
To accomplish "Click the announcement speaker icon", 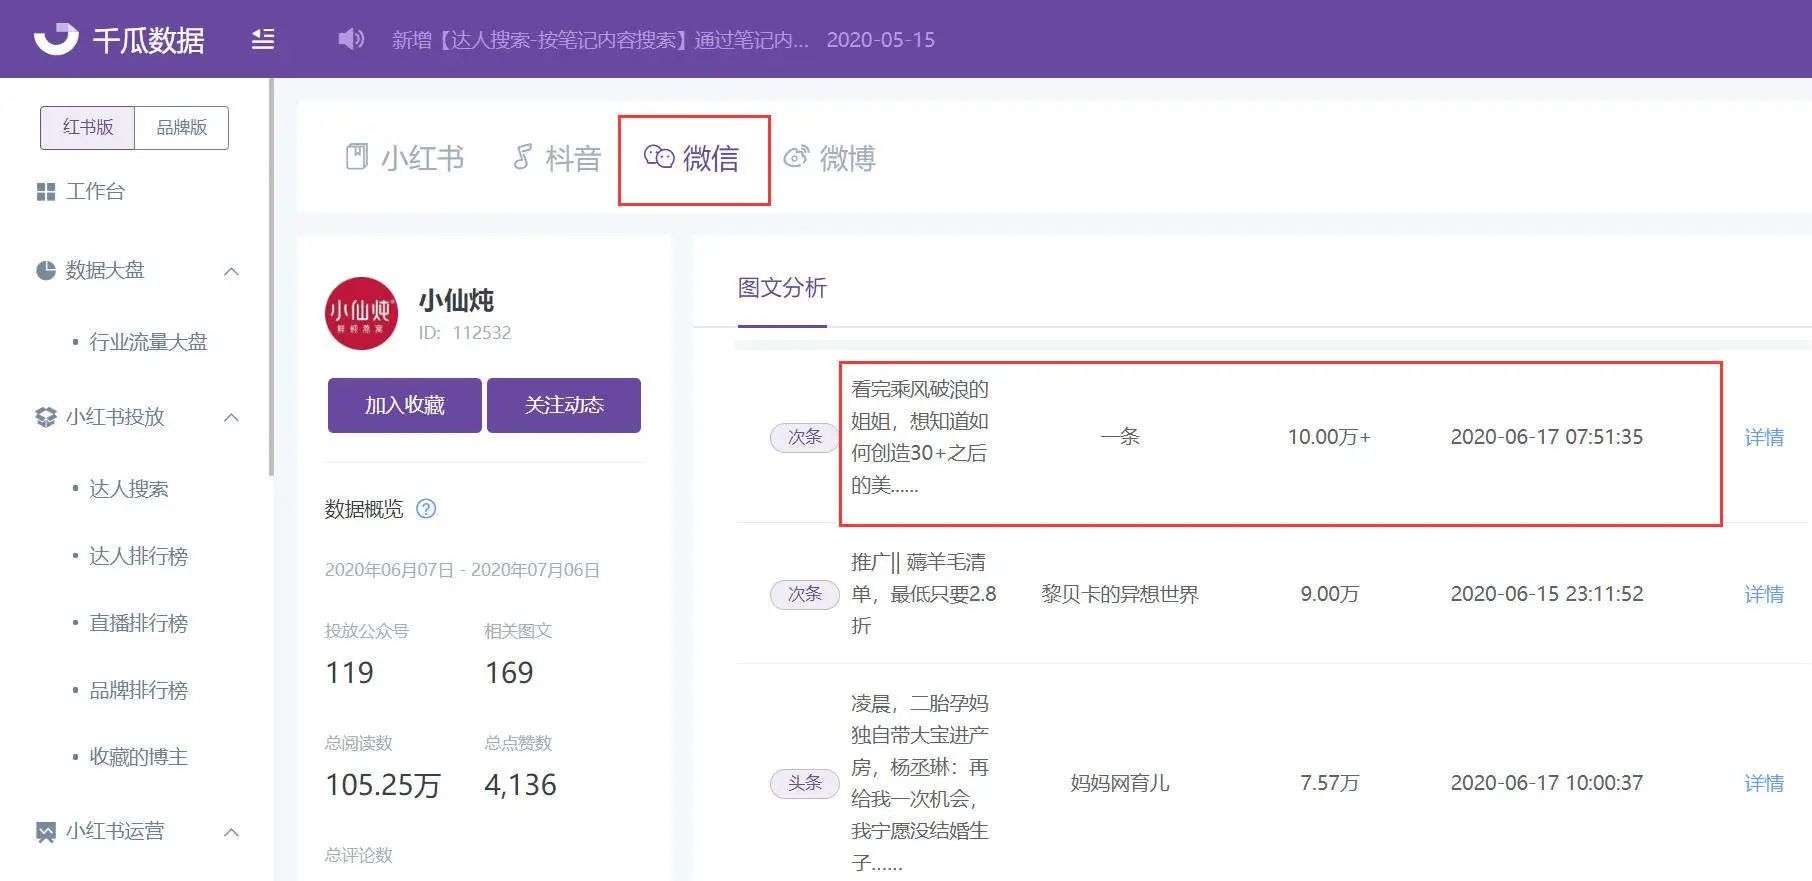I will click(x=351, y=39).
